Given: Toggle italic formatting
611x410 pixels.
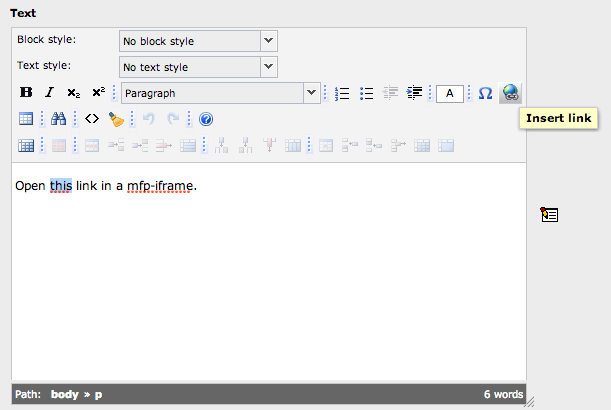Looking at the screenshot, I should pyautogui.click(x=49, y=92).
